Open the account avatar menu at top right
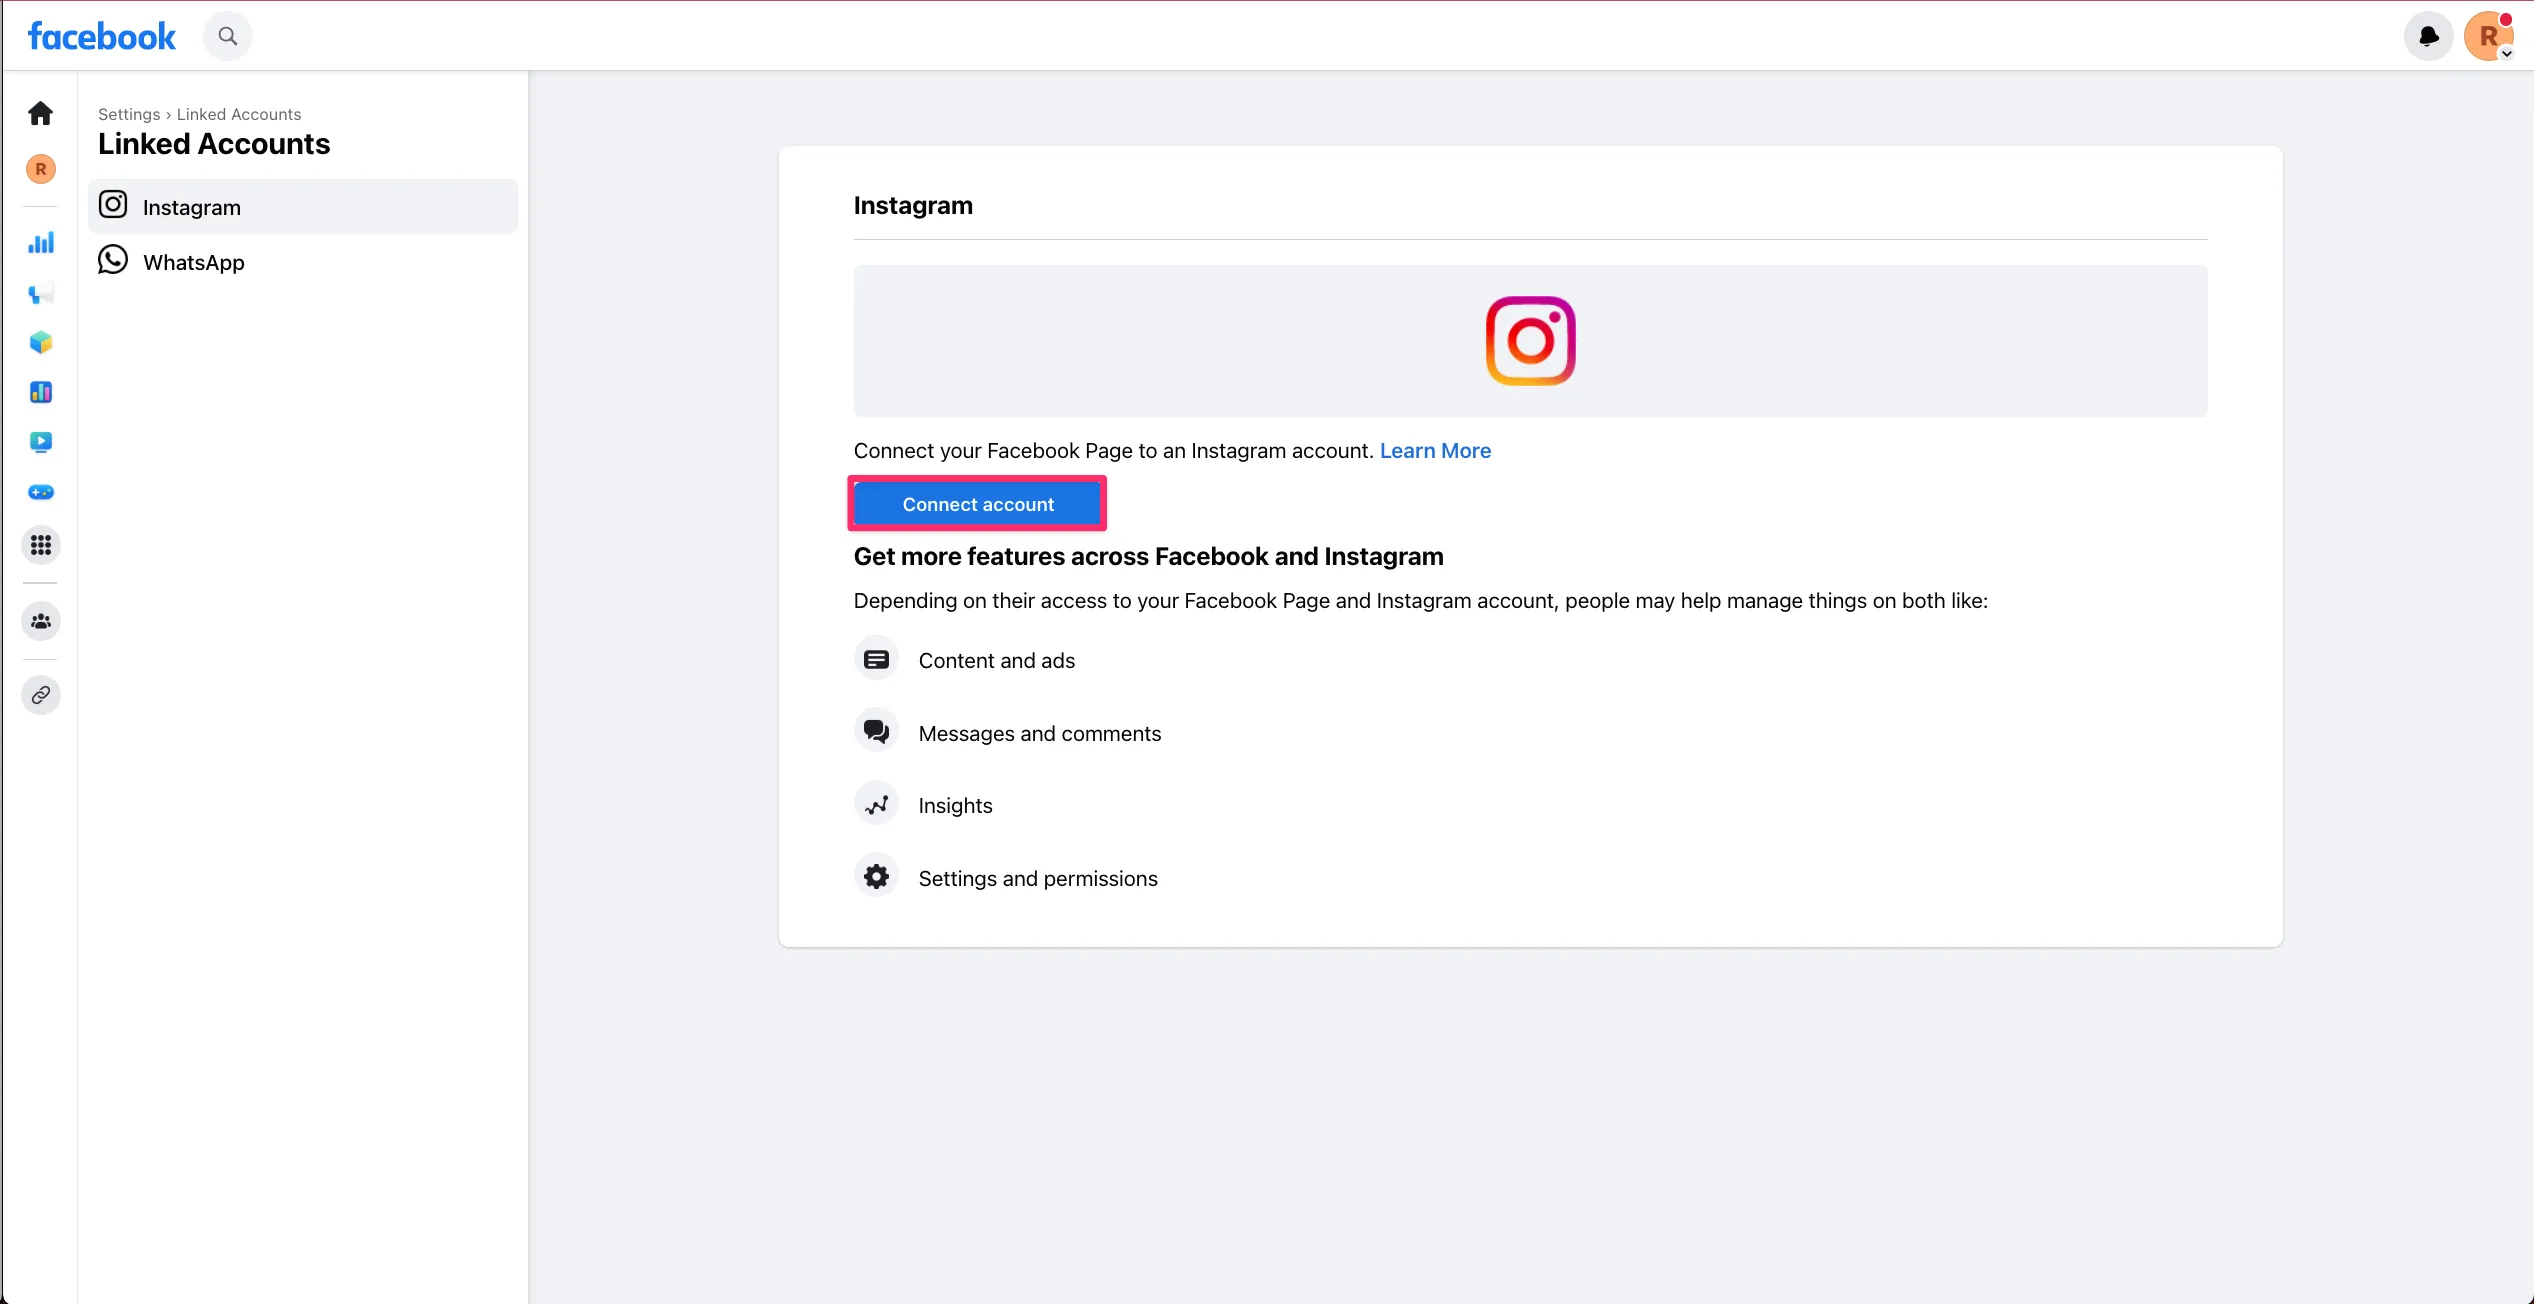This screenshot has width=2534, height=1304. pos(2488,36)
